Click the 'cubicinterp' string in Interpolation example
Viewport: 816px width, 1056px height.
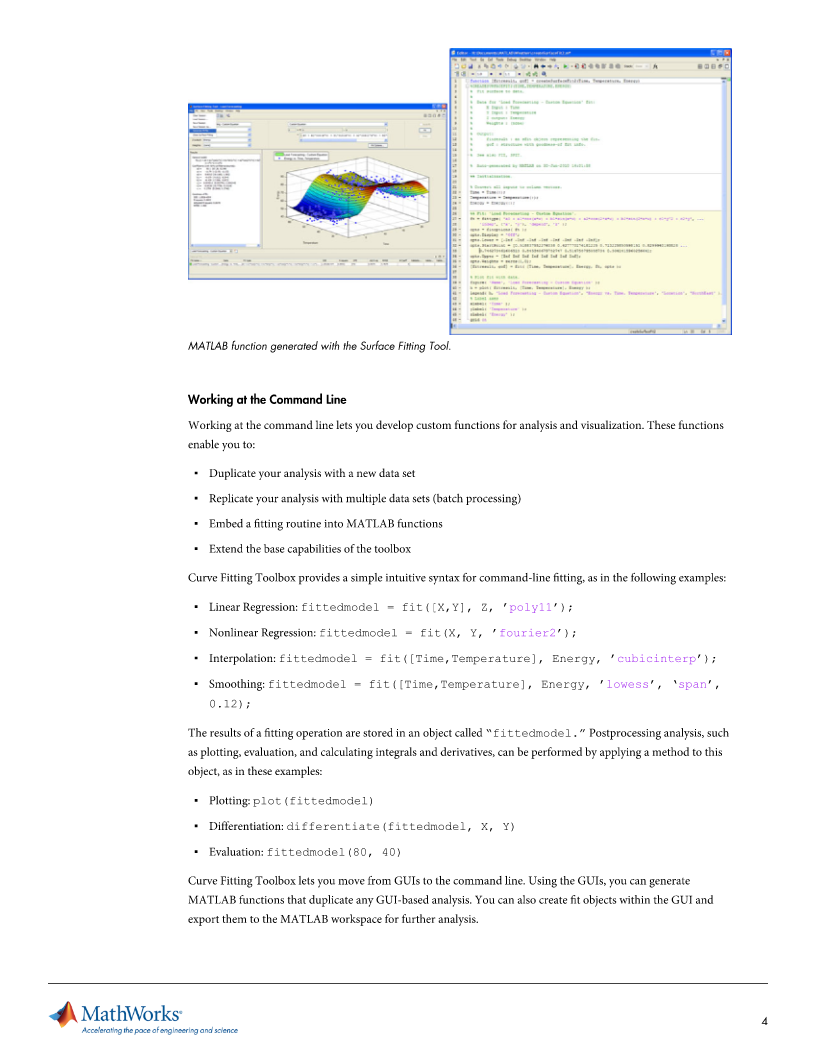656,659
